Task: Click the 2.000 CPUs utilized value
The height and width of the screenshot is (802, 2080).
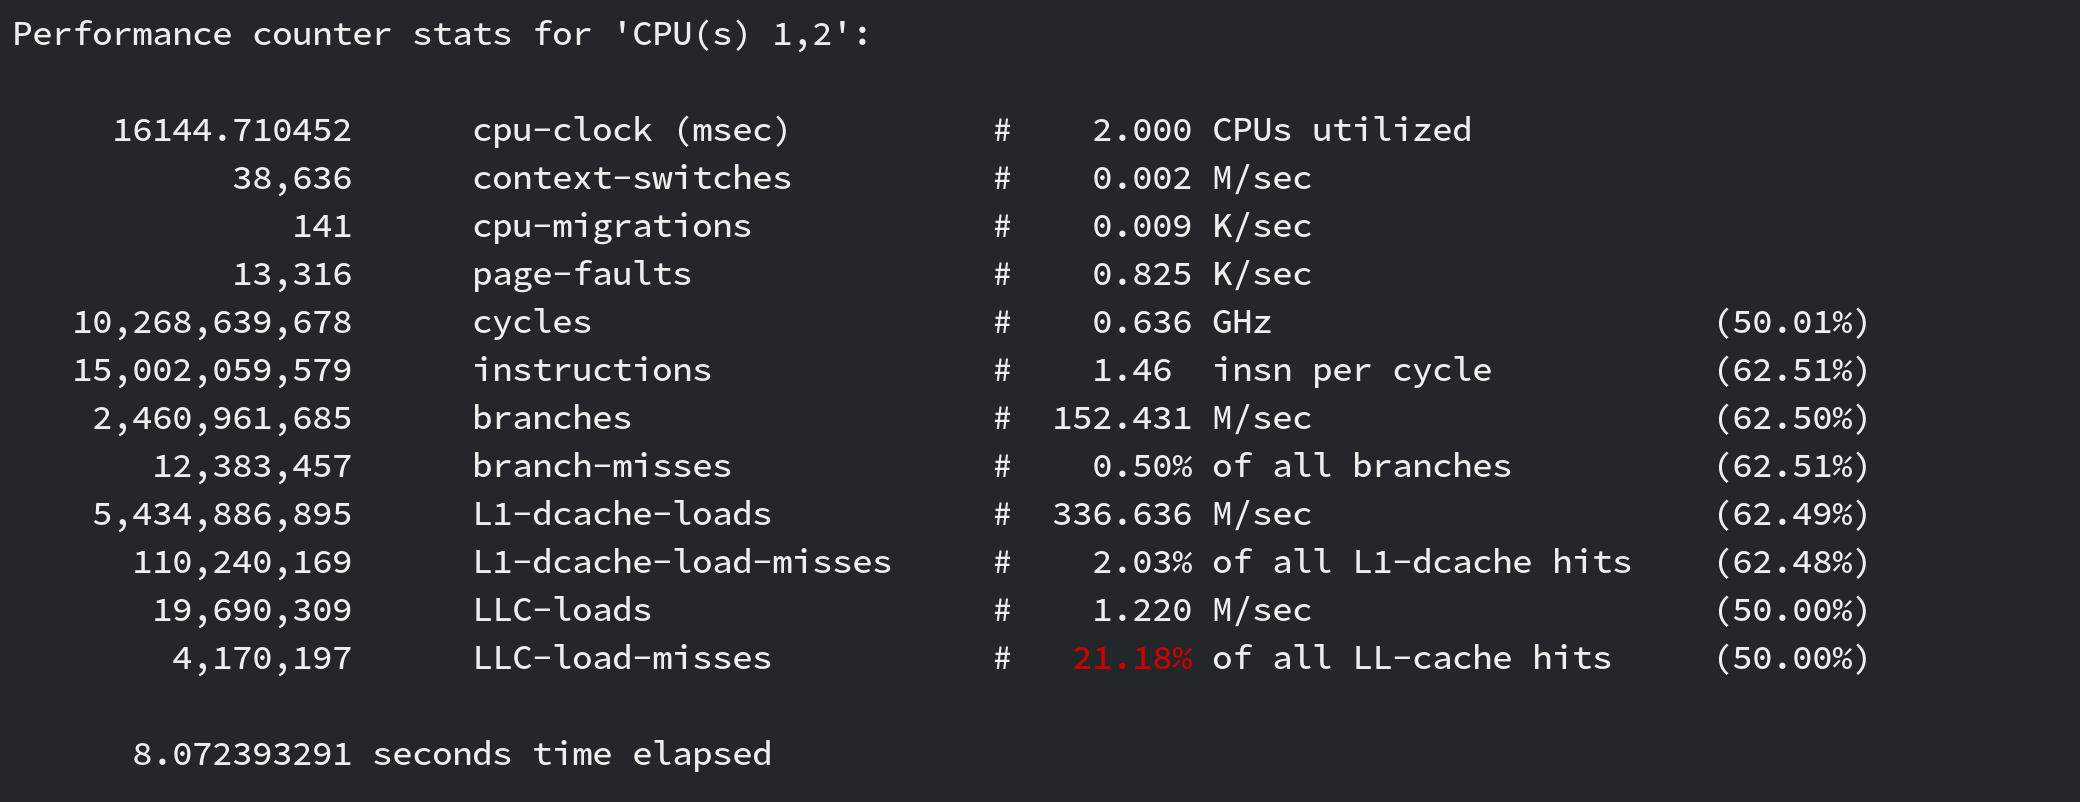Action: coord(1141,131)
